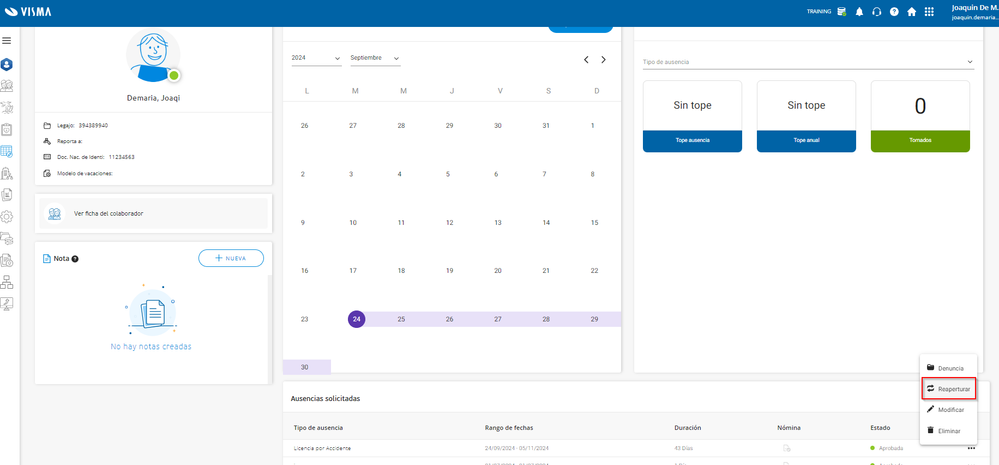
Task: Click the employee avatar picture
Action: click(x=153, y=56)
